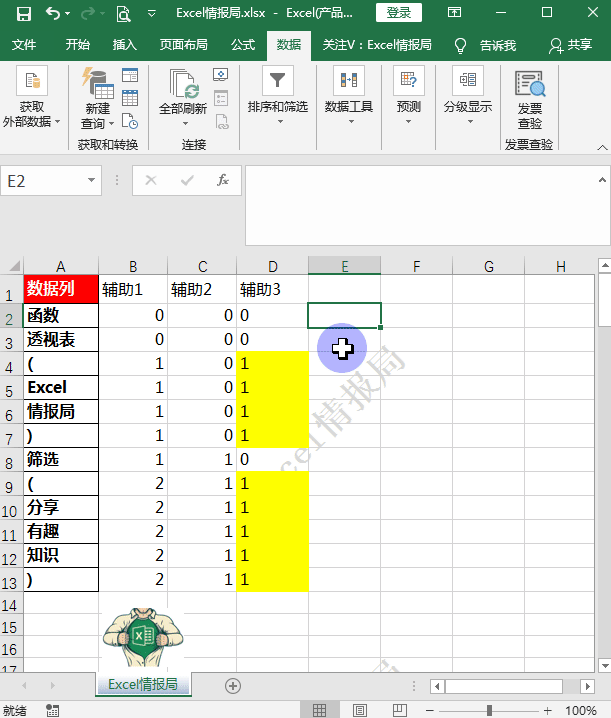Screen dimensions: 611x718
Task: Select column D header
Action: point(273,266)
